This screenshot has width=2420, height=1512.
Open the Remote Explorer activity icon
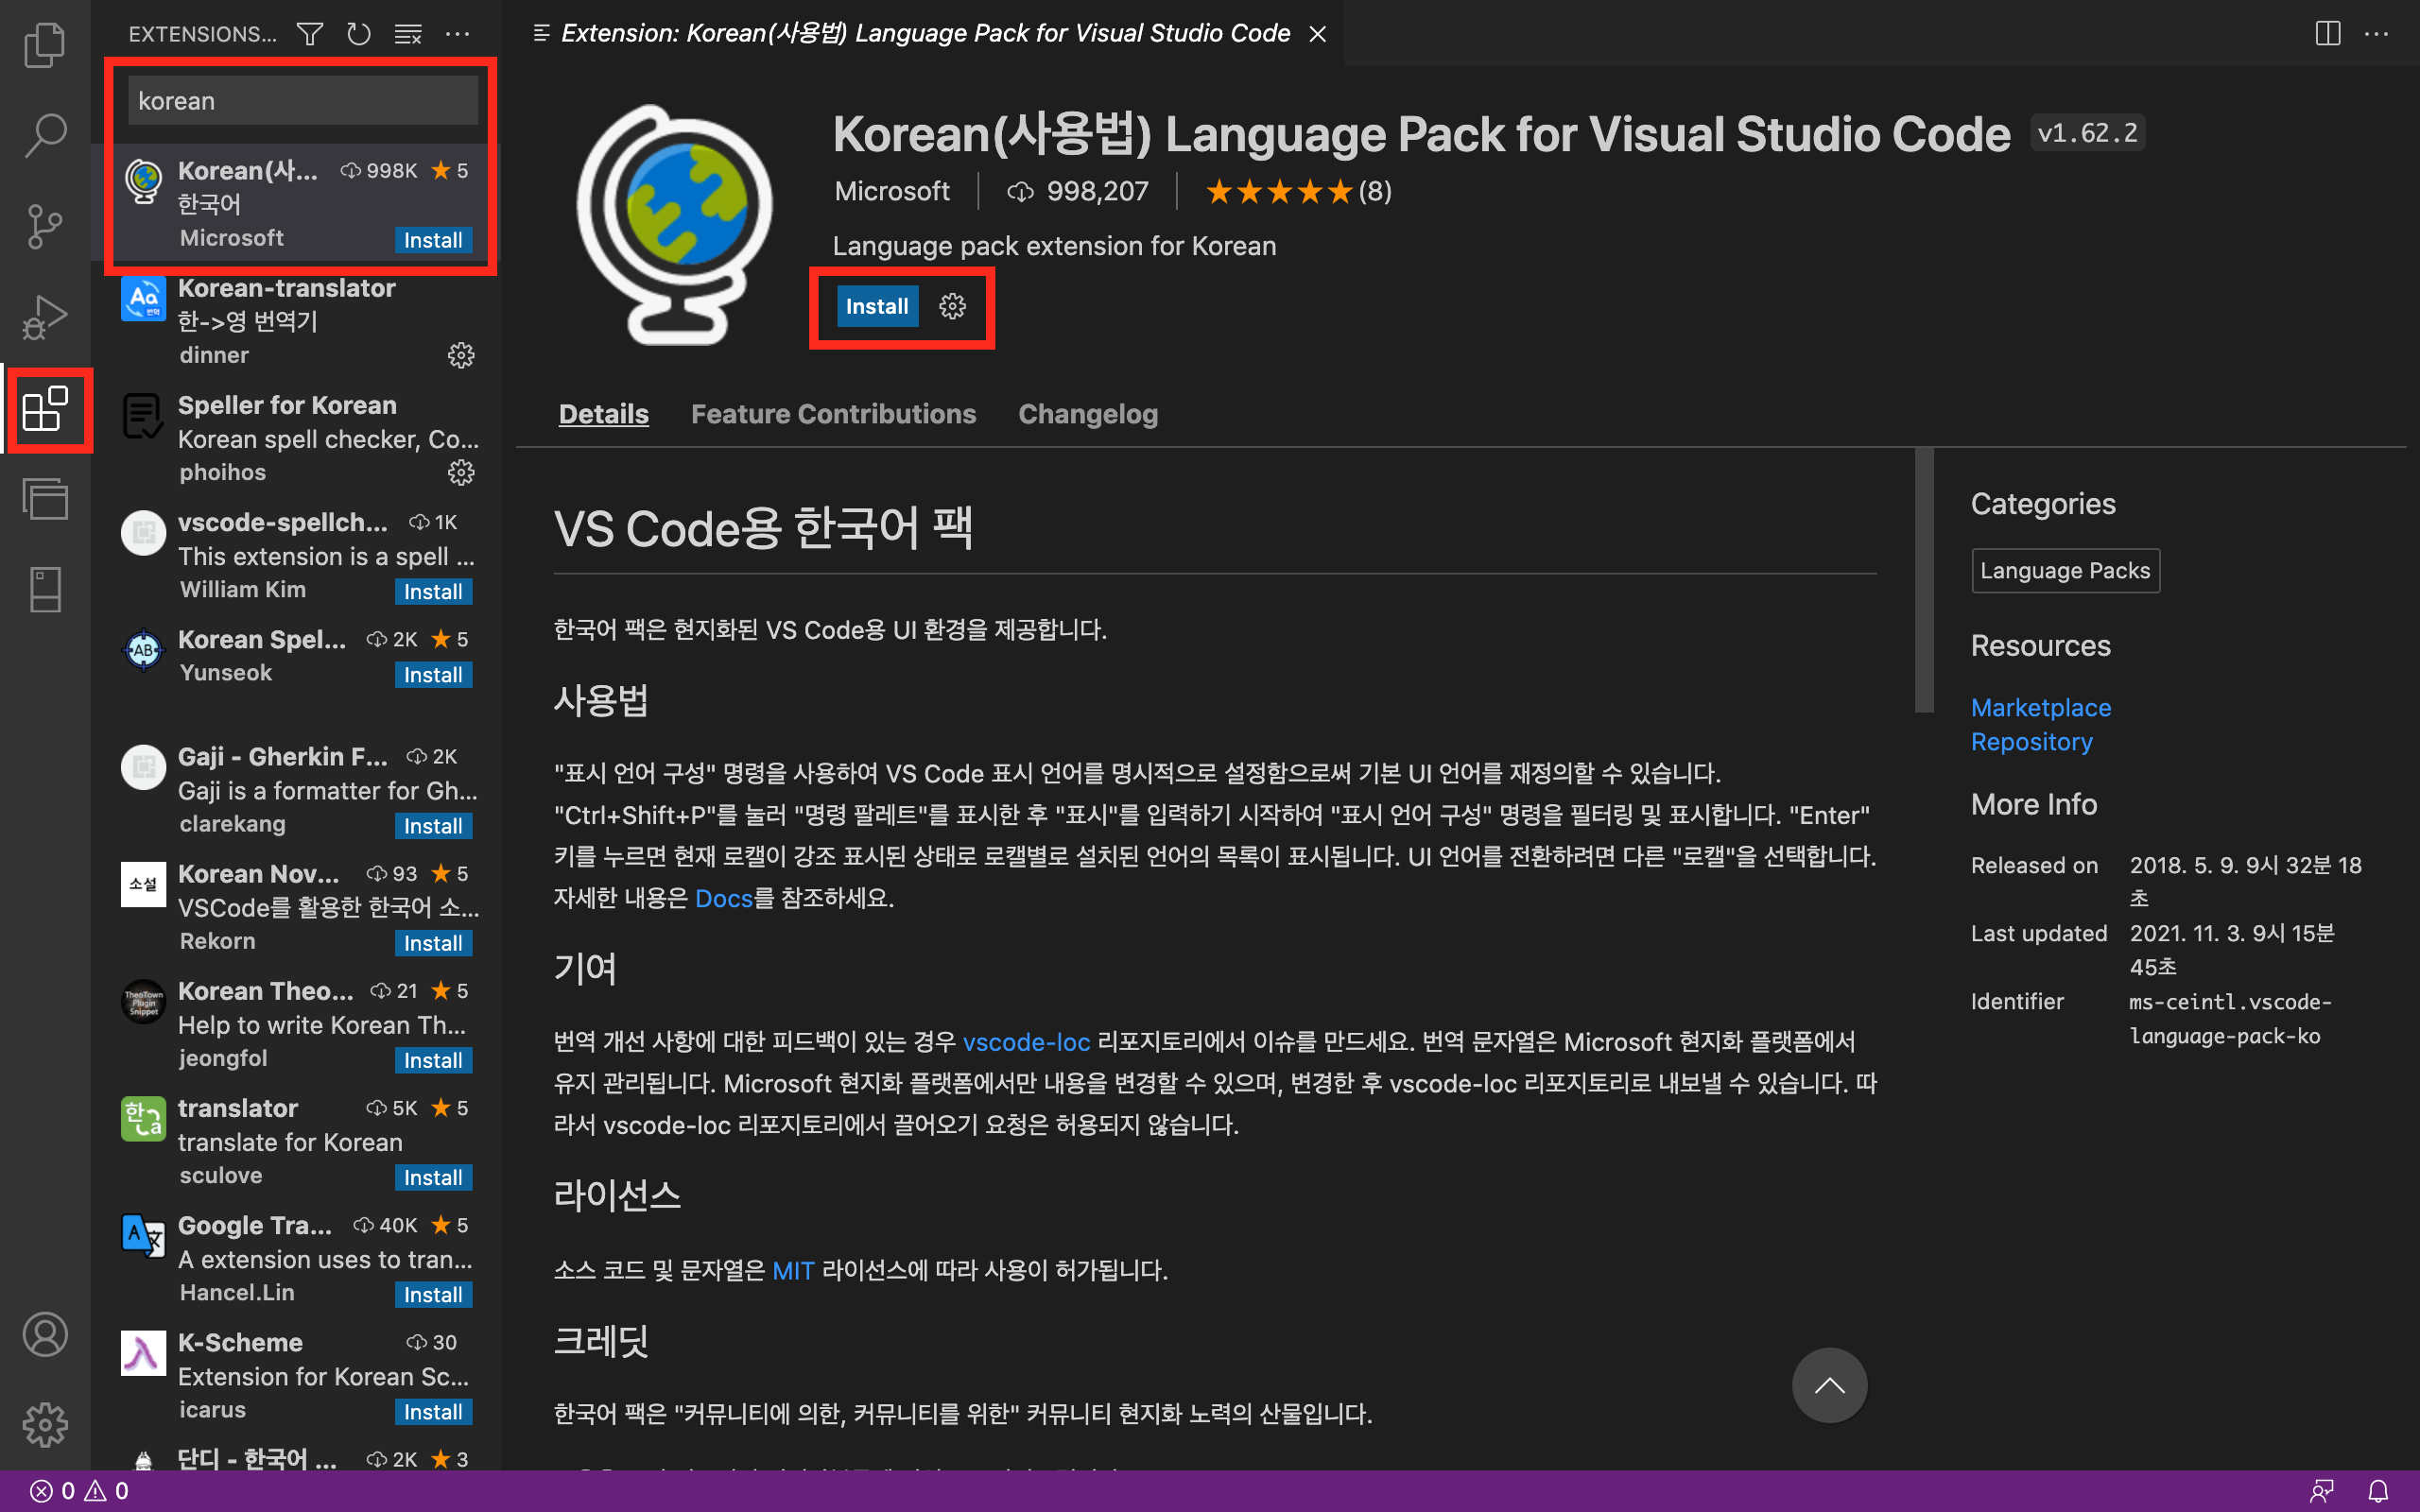pos(44,498)
